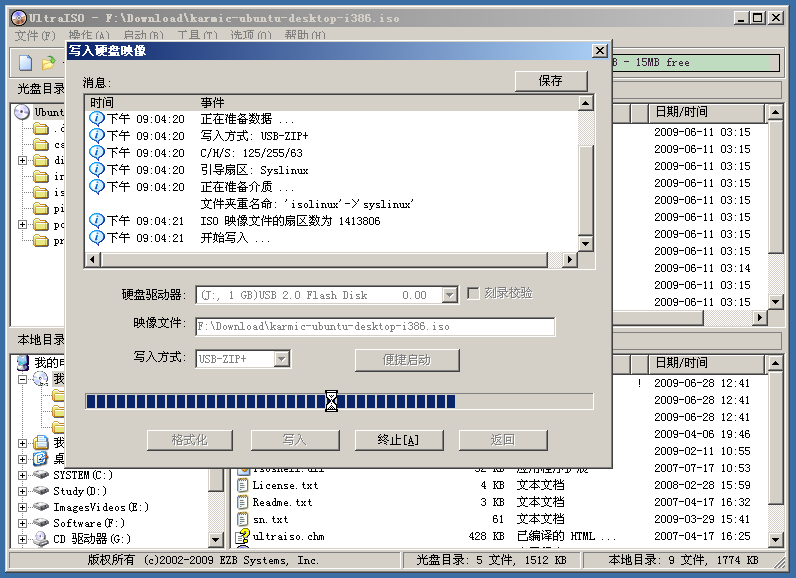Open the 工具(T) menu
This screenshot has height=578, width=796.
[x=197, y=36]
